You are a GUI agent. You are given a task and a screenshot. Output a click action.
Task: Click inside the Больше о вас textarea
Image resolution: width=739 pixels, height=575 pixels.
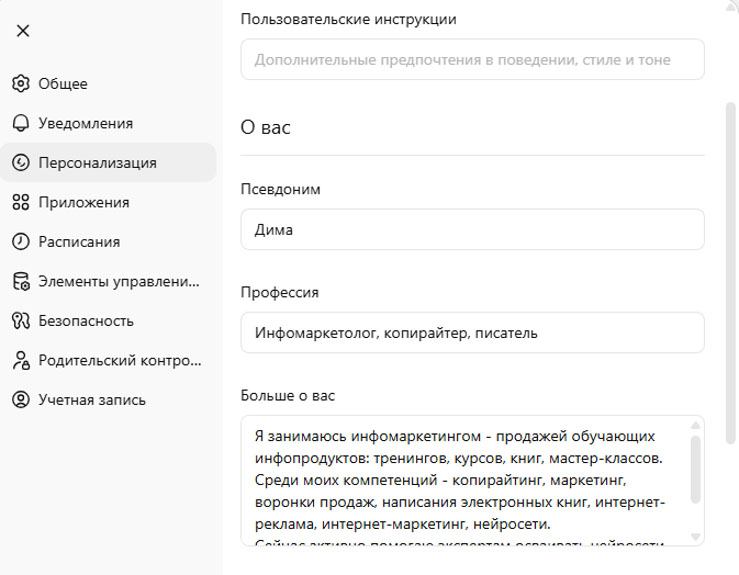(460, 480)
